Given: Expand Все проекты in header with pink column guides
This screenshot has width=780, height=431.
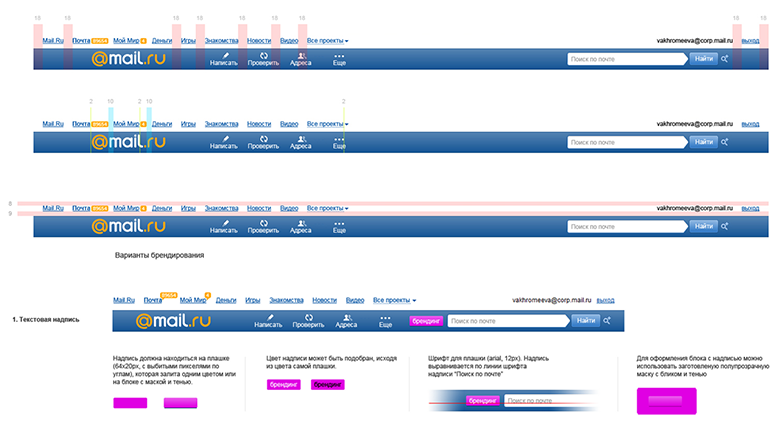Looking at the screenshot, I should [x=327, y=40].
